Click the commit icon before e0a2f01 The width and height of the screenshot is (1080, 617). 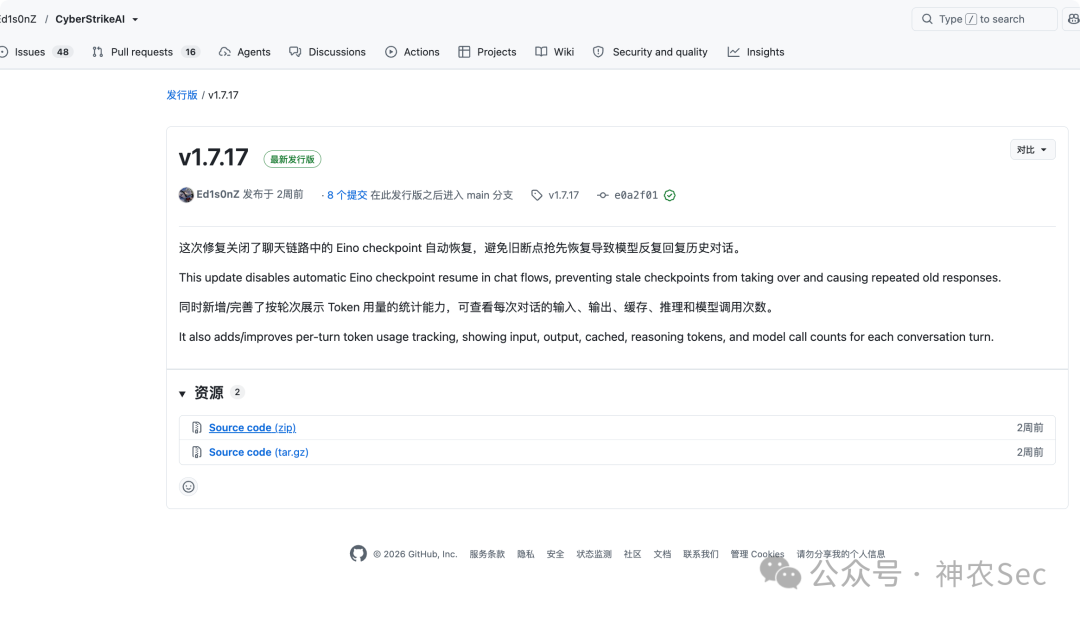pyautogui.click(x=603, y=195)
